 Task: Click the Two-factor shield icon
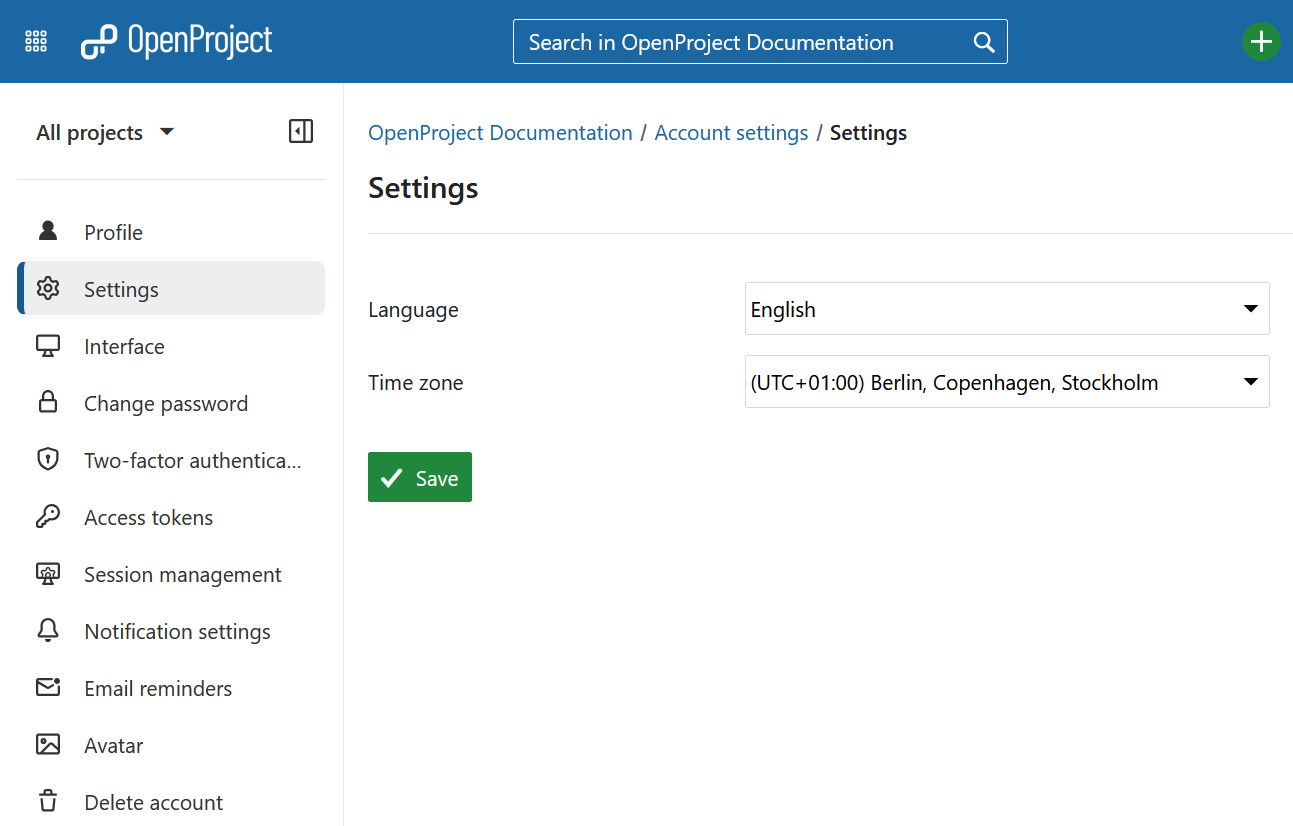point(48,460)
